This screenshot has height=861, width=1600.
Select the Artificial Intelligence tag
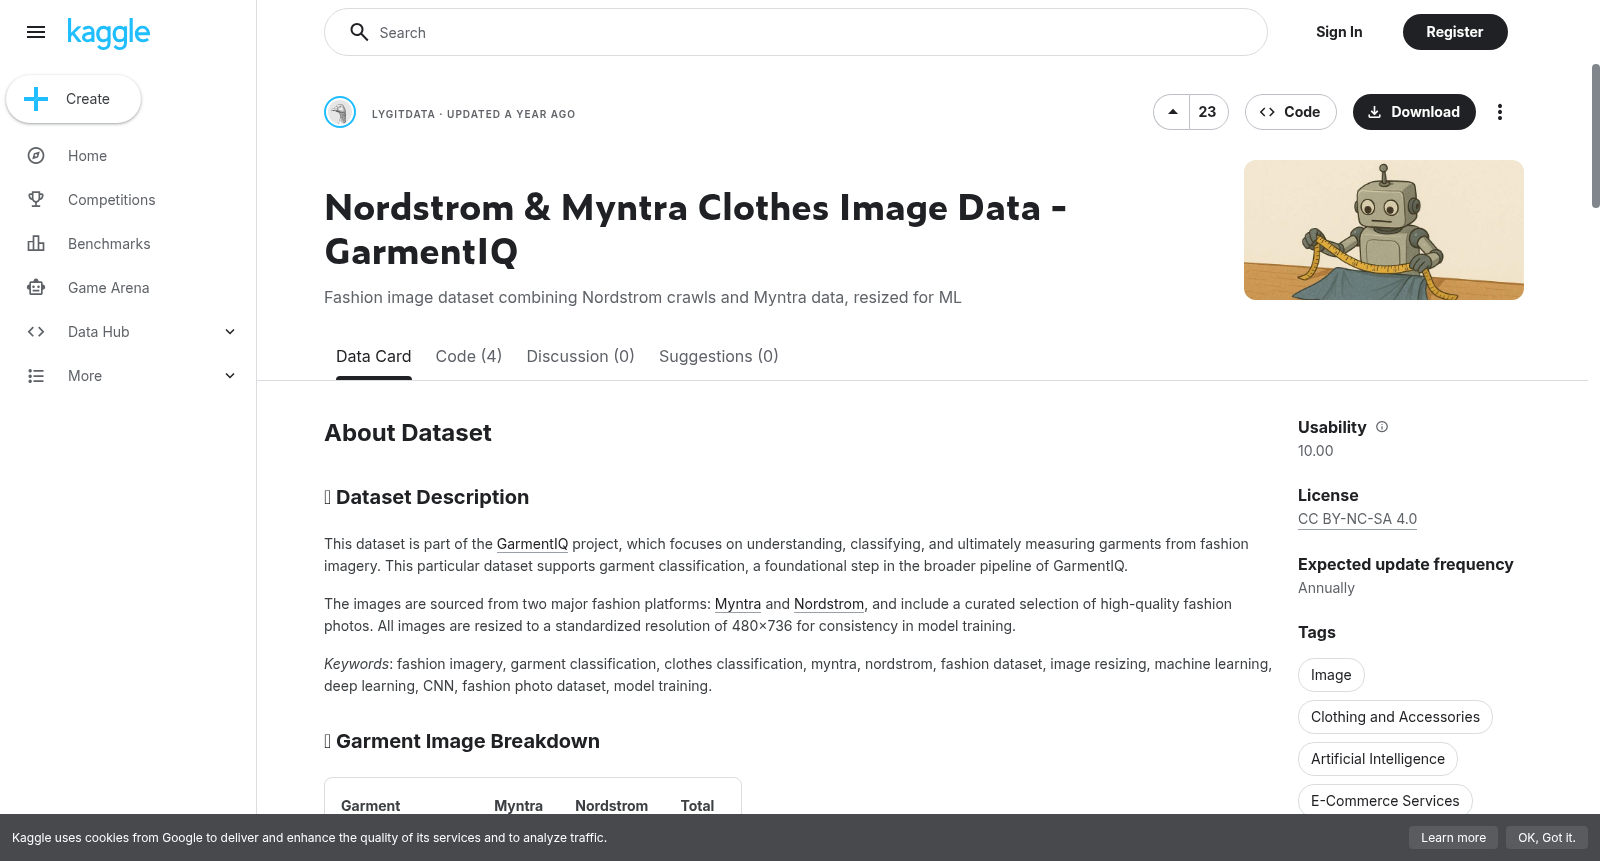tap(1378, 759)
